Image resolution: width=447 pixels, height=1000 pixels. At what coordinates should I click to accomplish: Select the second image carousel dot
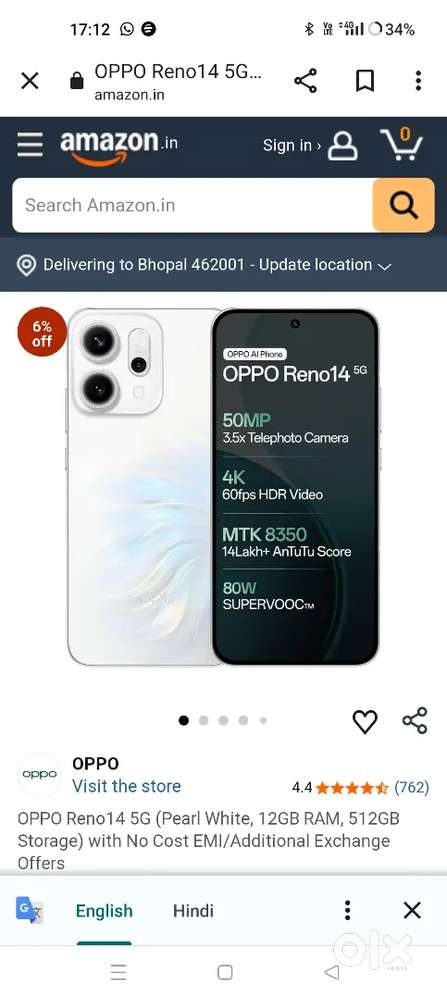[203, 721]
